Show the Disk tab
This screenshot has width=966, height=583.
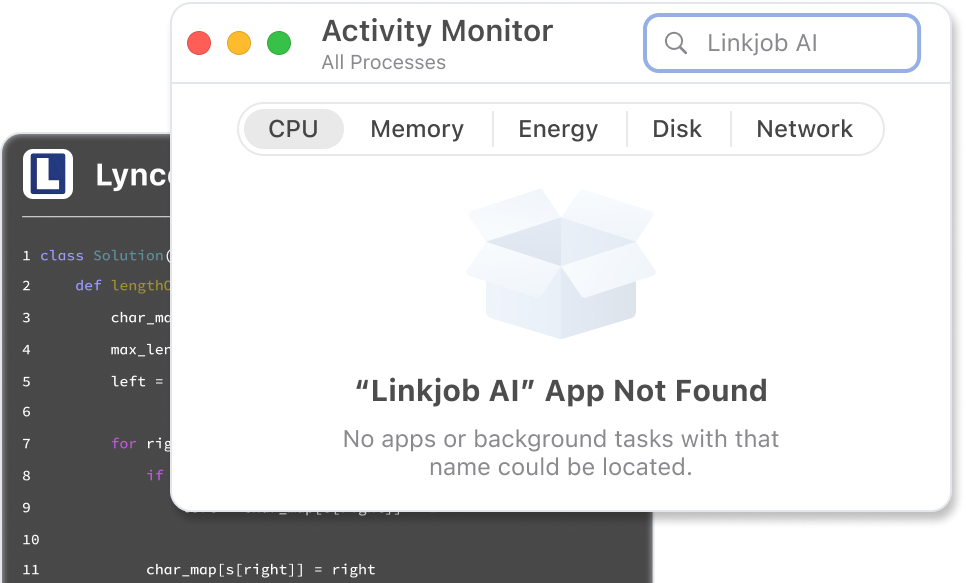[677, 129]
